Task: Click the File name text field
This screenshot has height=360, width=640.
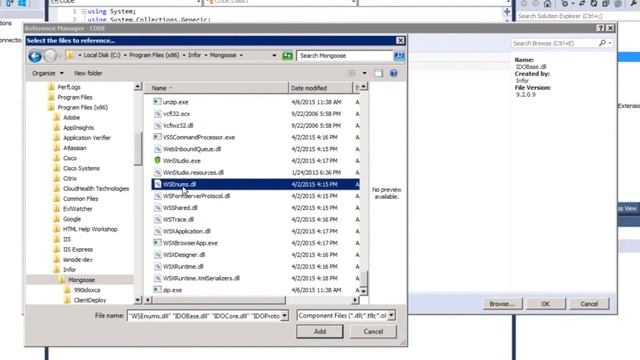Action: point(204,316)
